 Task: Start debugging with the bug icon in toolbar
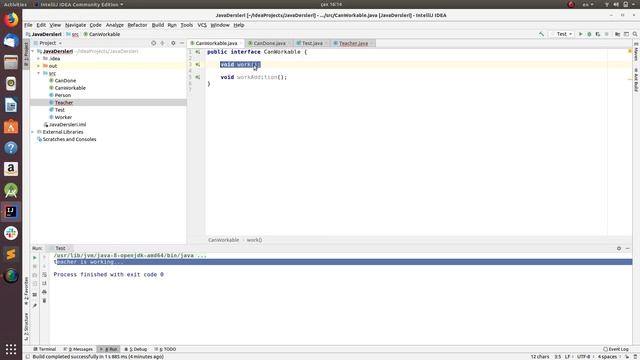coord(589,34)
